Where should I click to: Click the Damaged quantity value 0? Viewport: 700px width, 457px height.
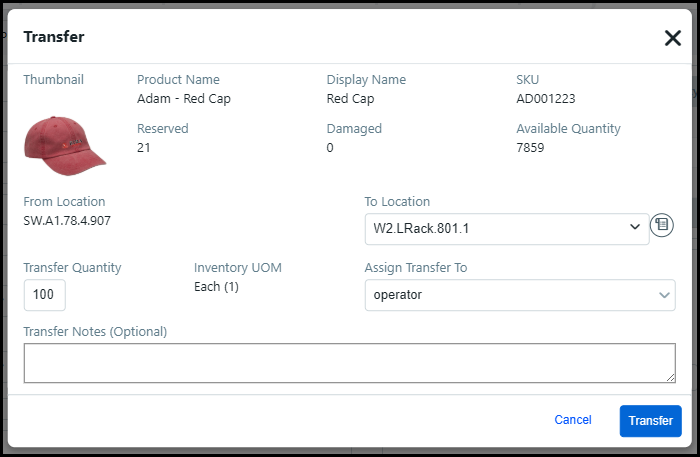click(330, 148)
